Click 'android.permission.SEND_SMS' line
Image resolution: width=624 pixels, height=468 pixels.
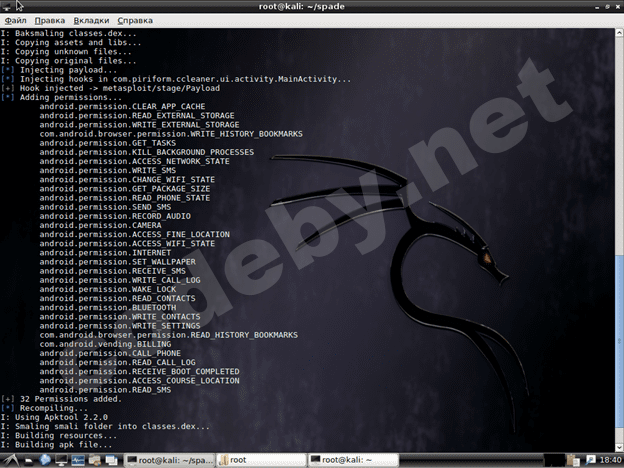coord(105,207)
